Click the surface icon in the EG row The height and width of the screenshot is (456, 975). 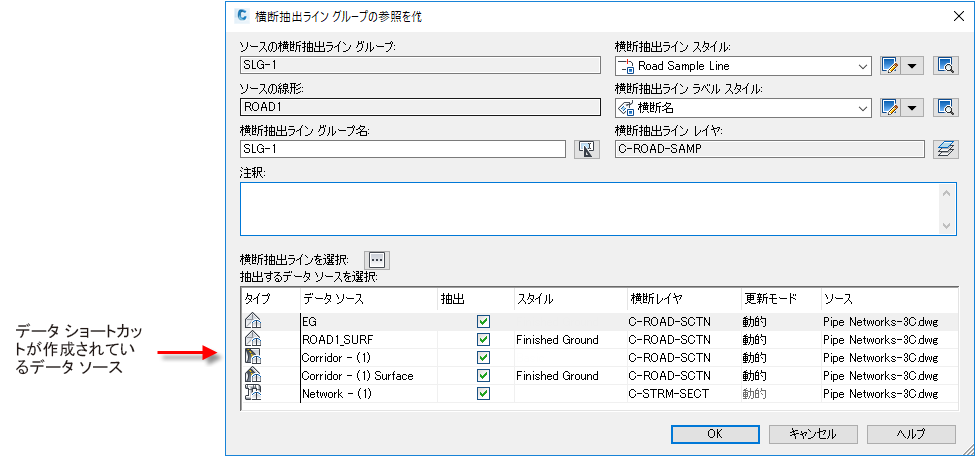(x=254, y=322)
